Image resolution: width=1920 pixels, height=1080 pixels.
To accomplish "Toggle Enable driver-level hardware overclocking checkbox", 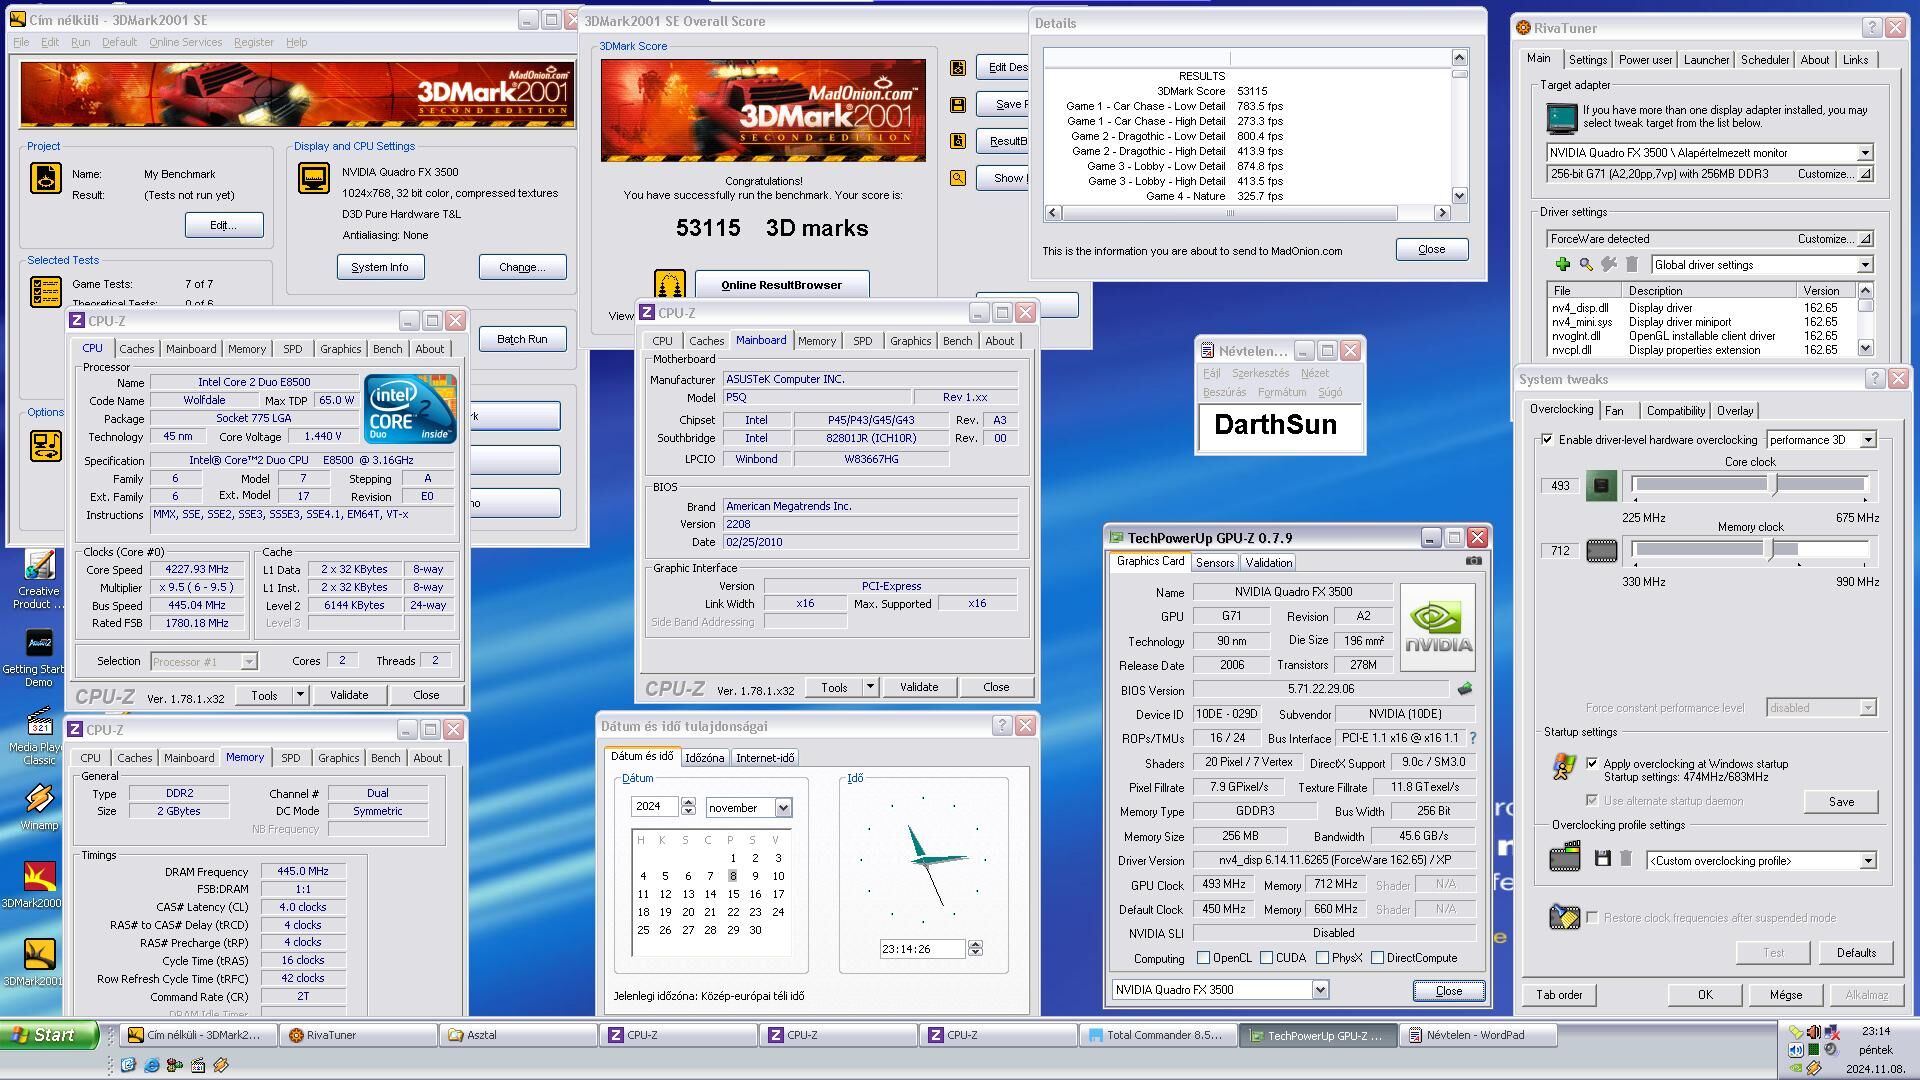I will (1547, 440).
